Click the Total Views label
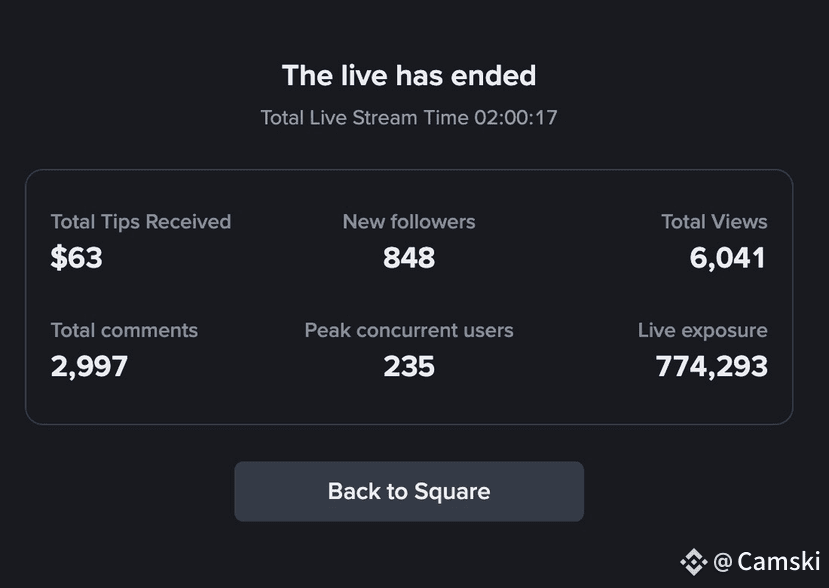This screenshot has width=829, height=588. click(714, 222)
